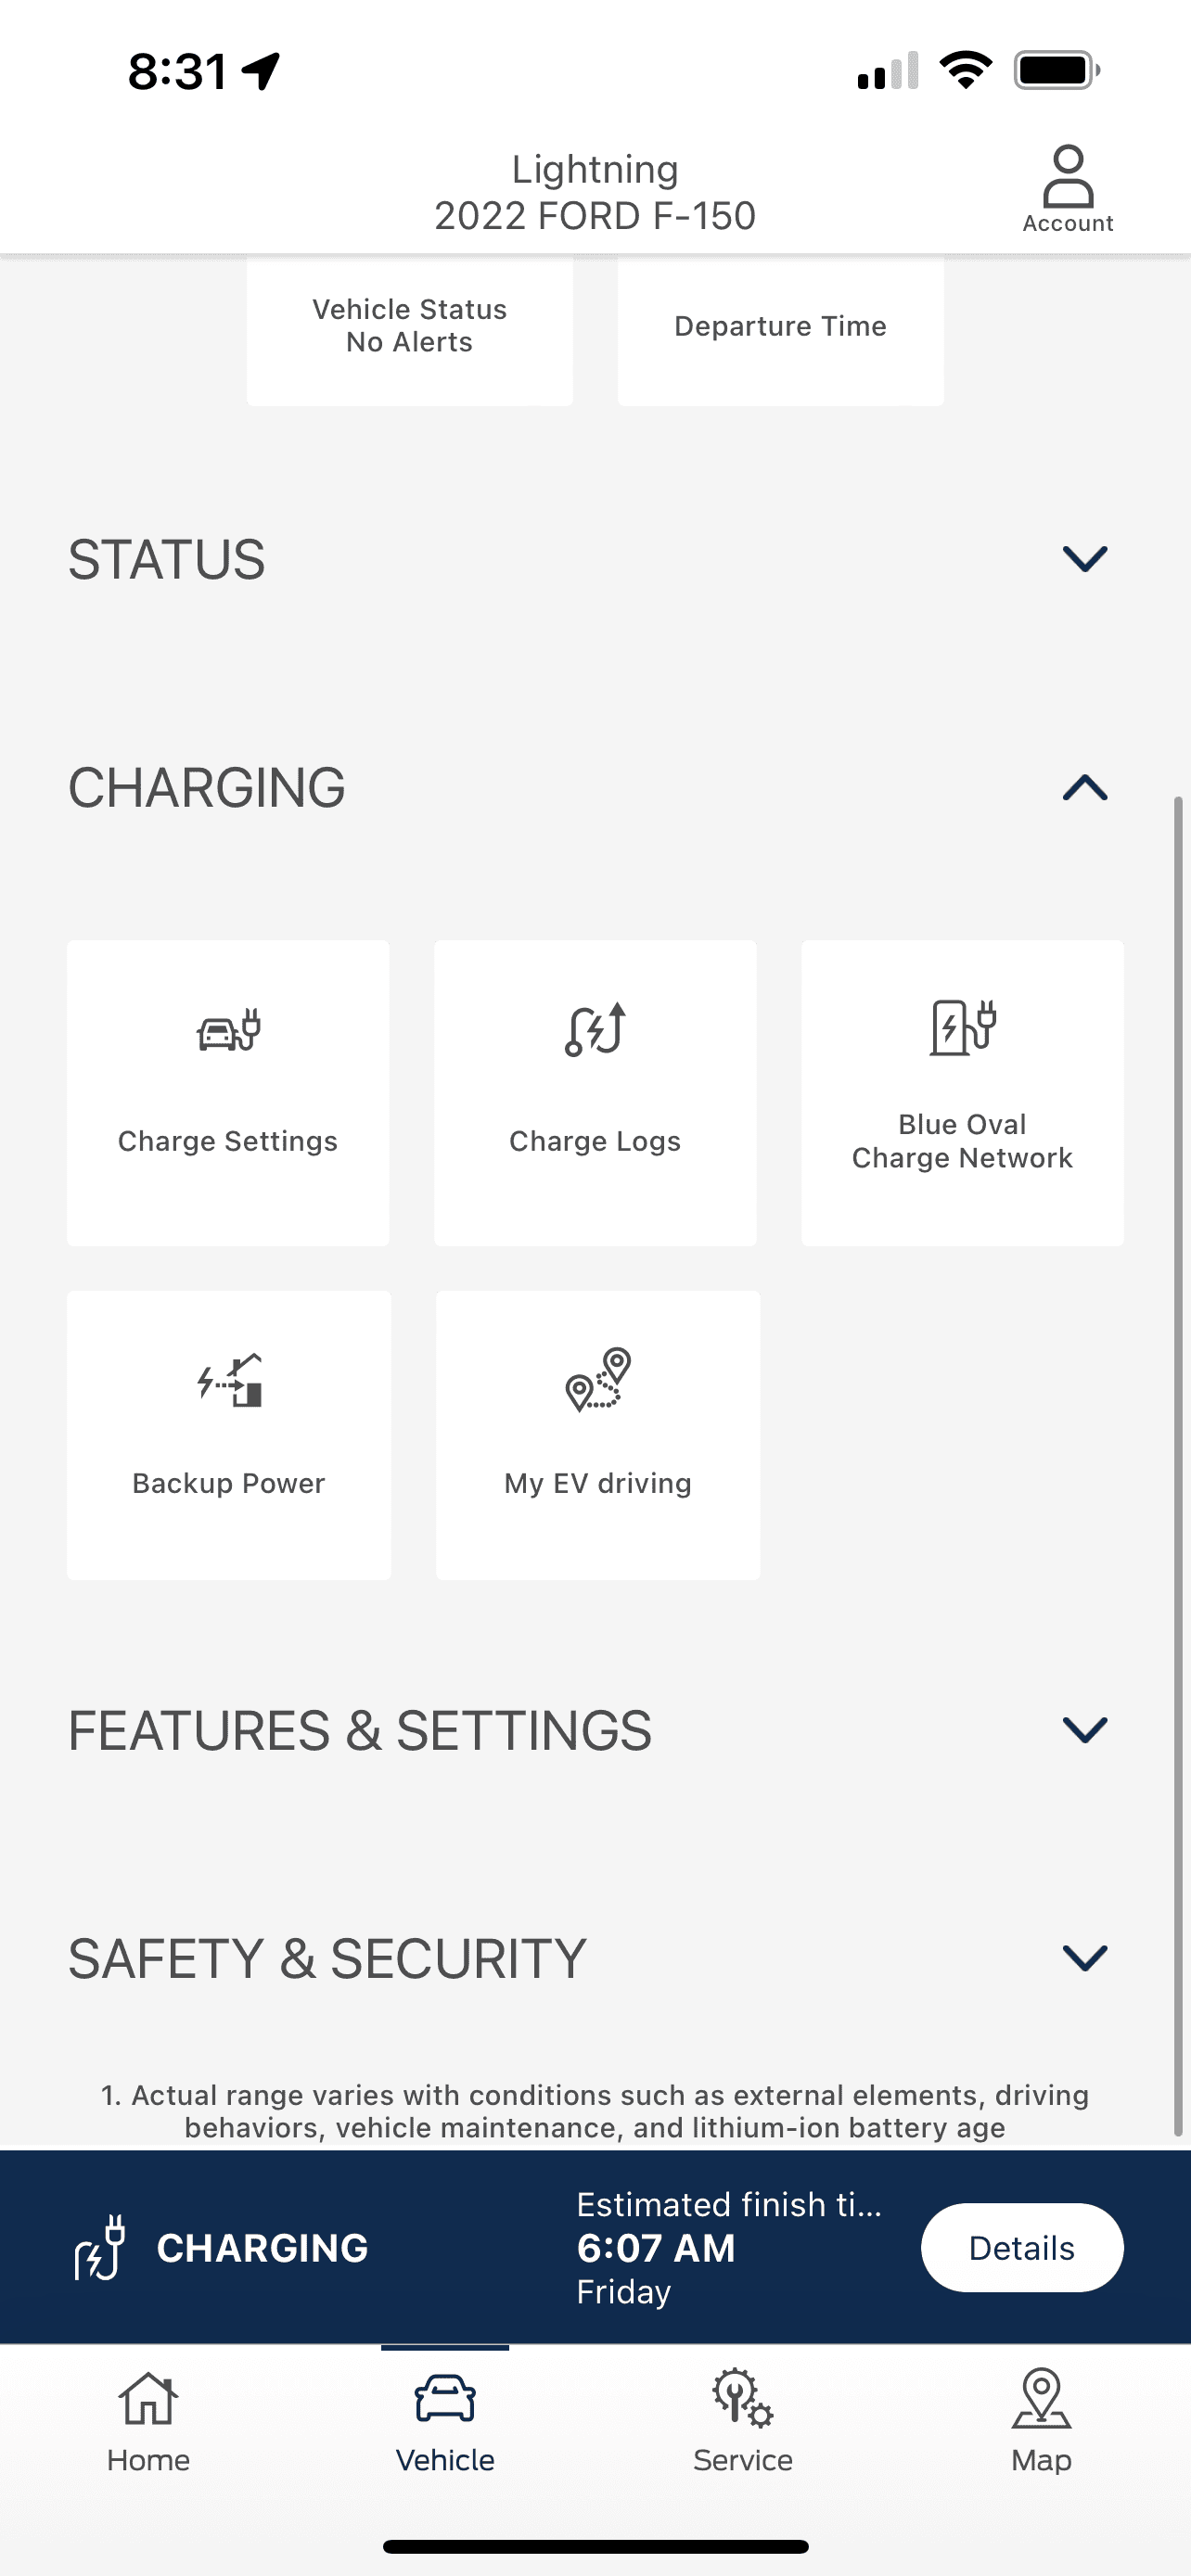
Task: Open Vehicle Status No Alerts card
Action: pos(409,327)
